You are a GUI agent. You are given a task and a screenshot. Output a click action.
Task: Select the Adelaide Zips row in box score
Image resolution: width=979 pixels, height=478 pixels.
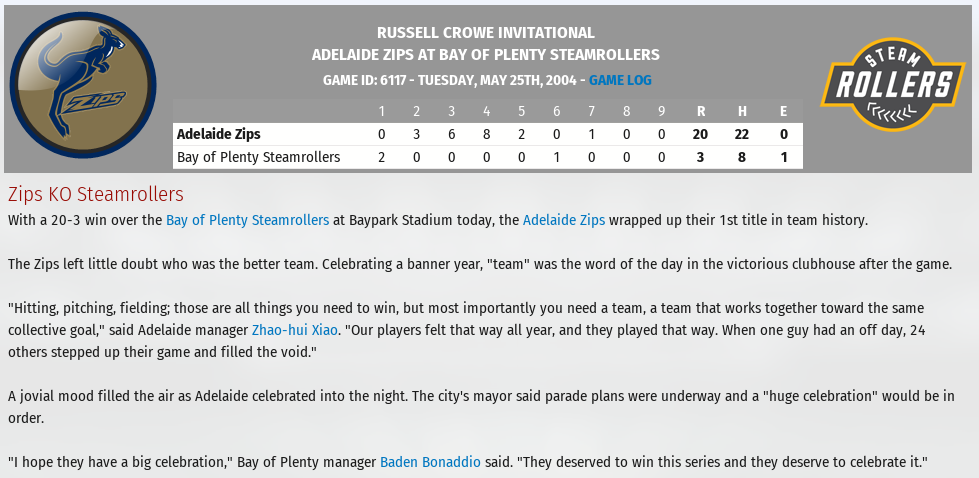click(x=488, y=134)
